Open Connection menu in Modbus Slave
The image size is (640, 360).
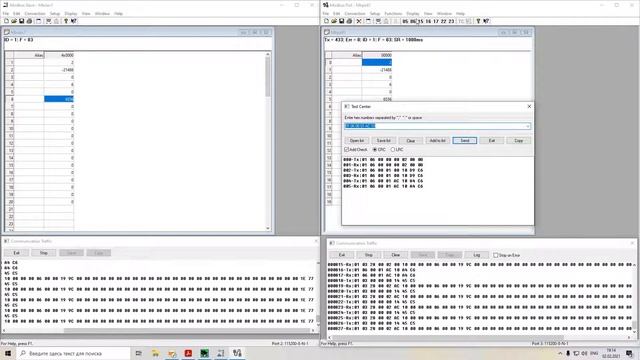(35, 13)
